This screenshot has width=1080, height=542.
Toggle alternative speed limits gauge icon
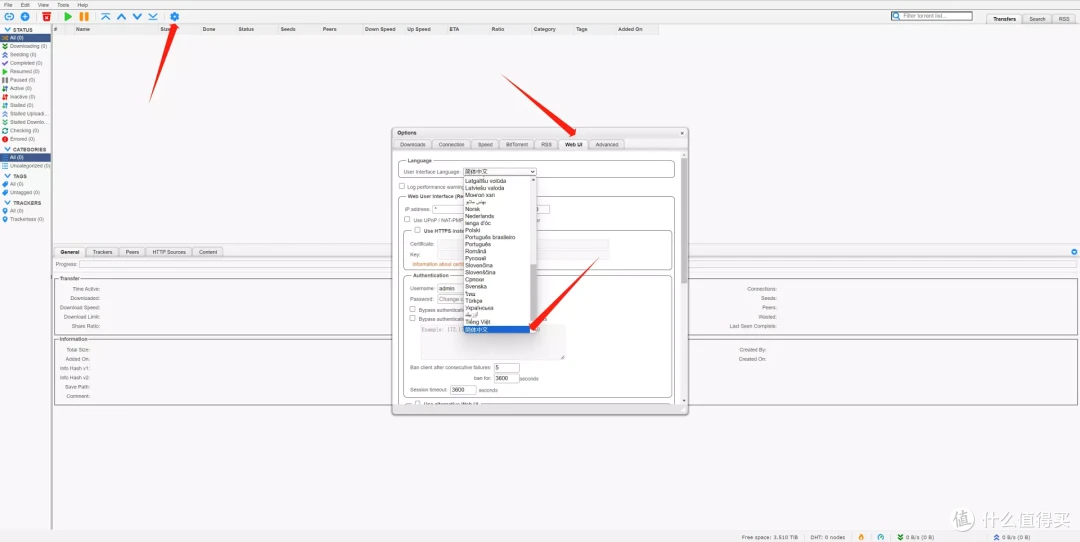(x=880, y=537)
